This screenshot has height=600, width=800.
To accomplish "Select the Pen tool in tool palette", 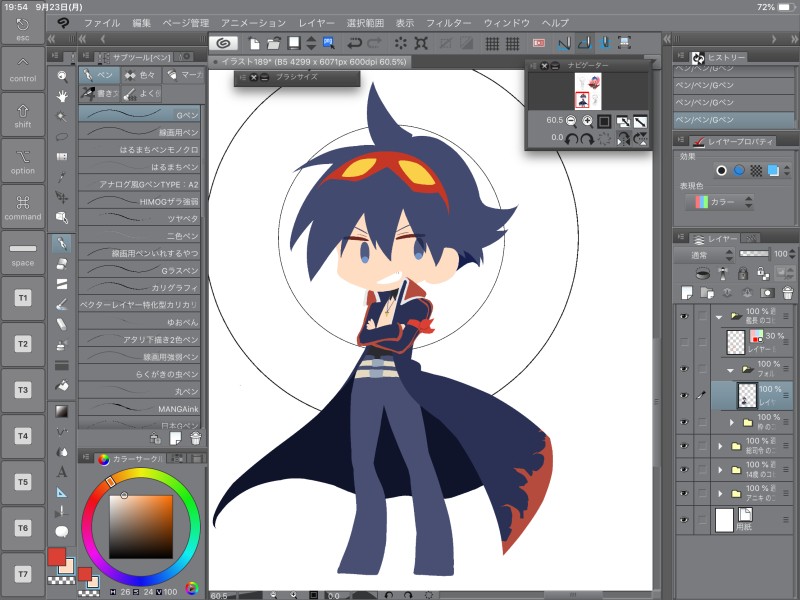I will click(62, 243).
